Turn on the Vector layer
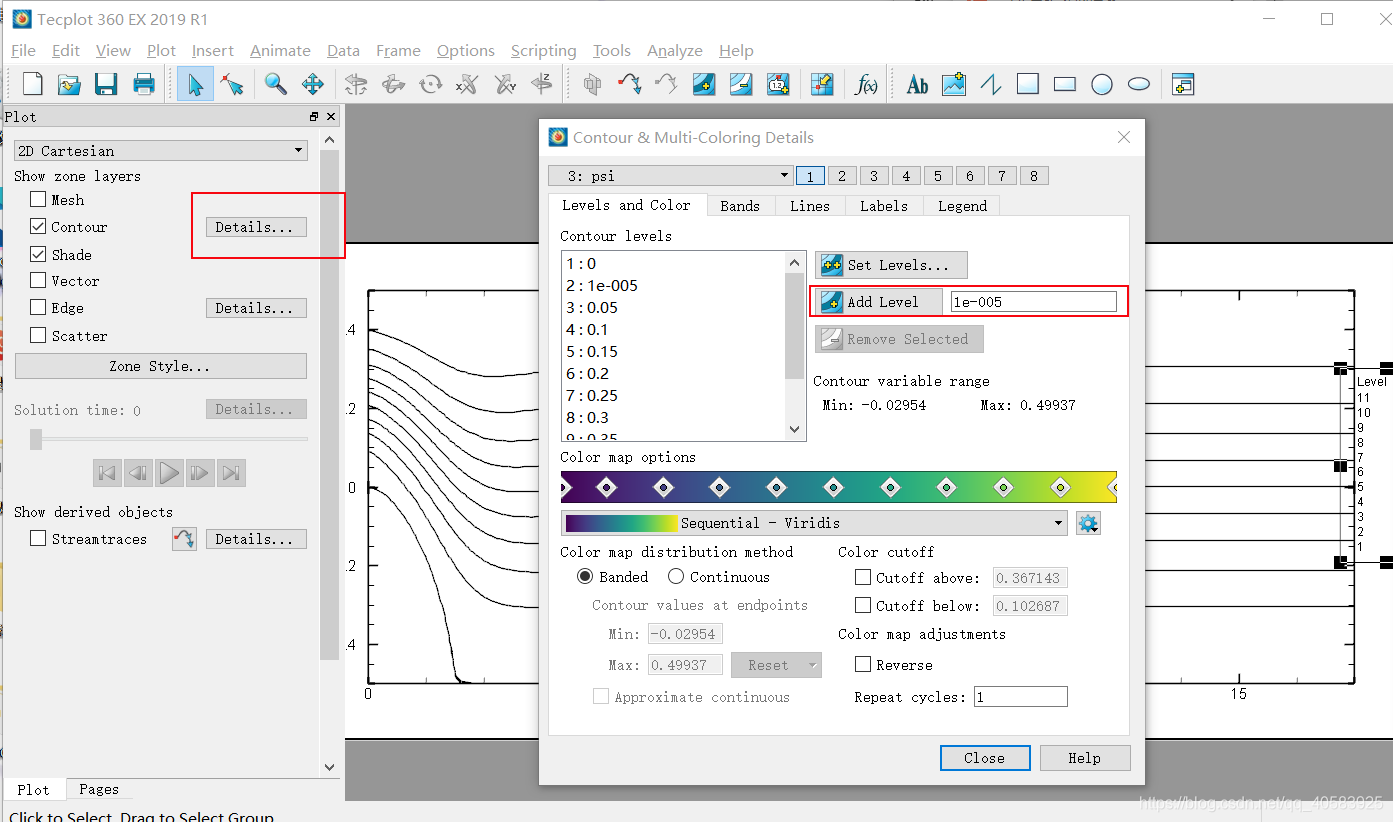This screenshot has width=1393, height=822. pyautogui.click(x=38, y=281)
